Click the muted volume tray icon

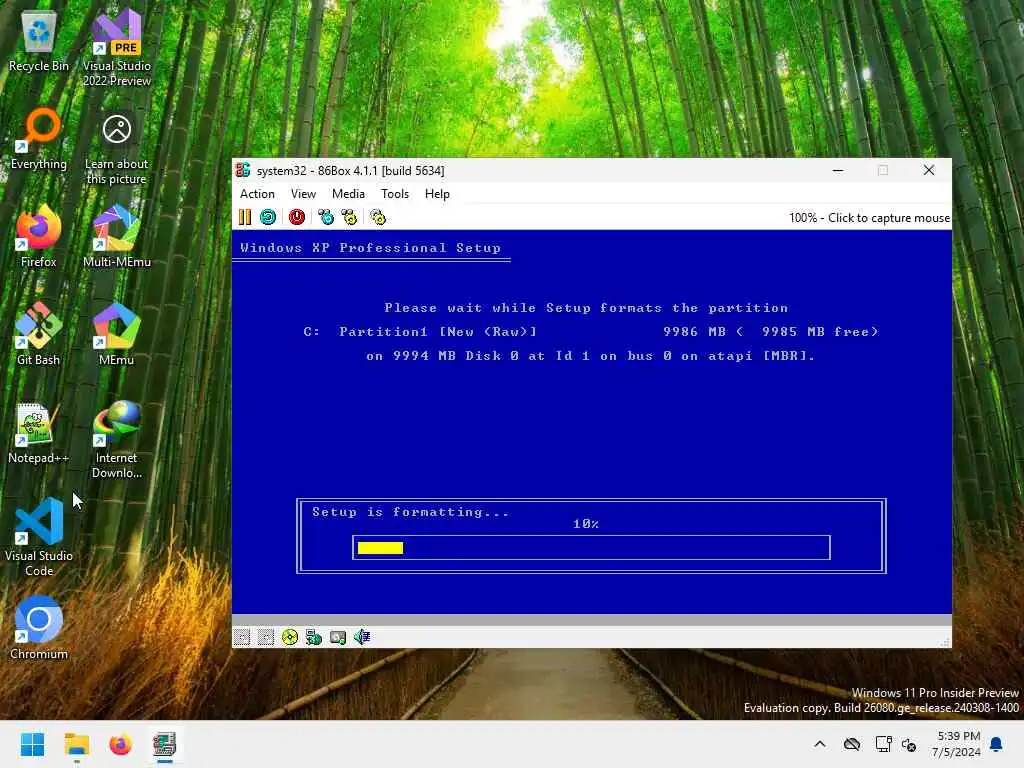tap(909, 744)
